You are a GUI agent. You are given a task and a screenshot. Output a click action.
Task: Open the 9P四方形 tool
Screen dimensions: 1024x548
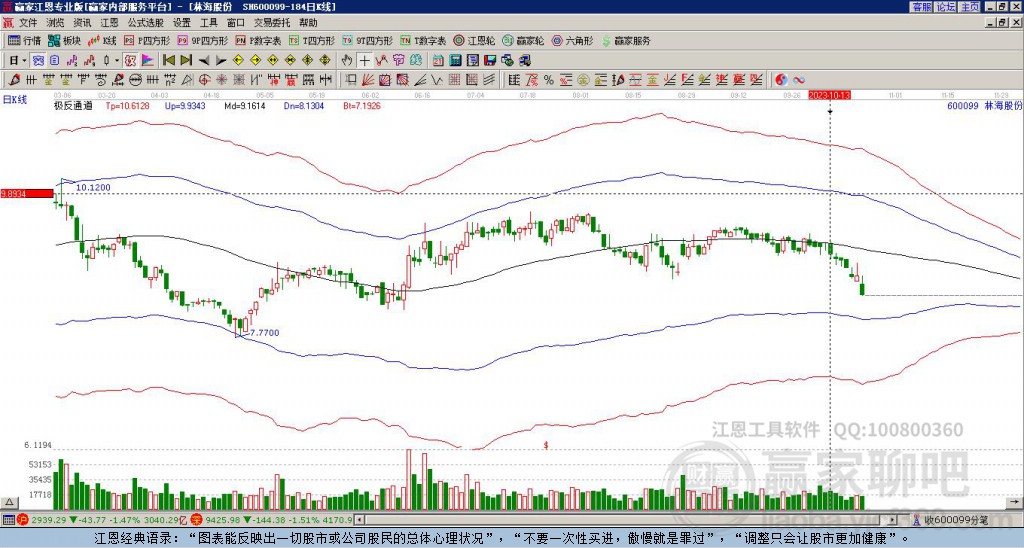tap(202, 40)
